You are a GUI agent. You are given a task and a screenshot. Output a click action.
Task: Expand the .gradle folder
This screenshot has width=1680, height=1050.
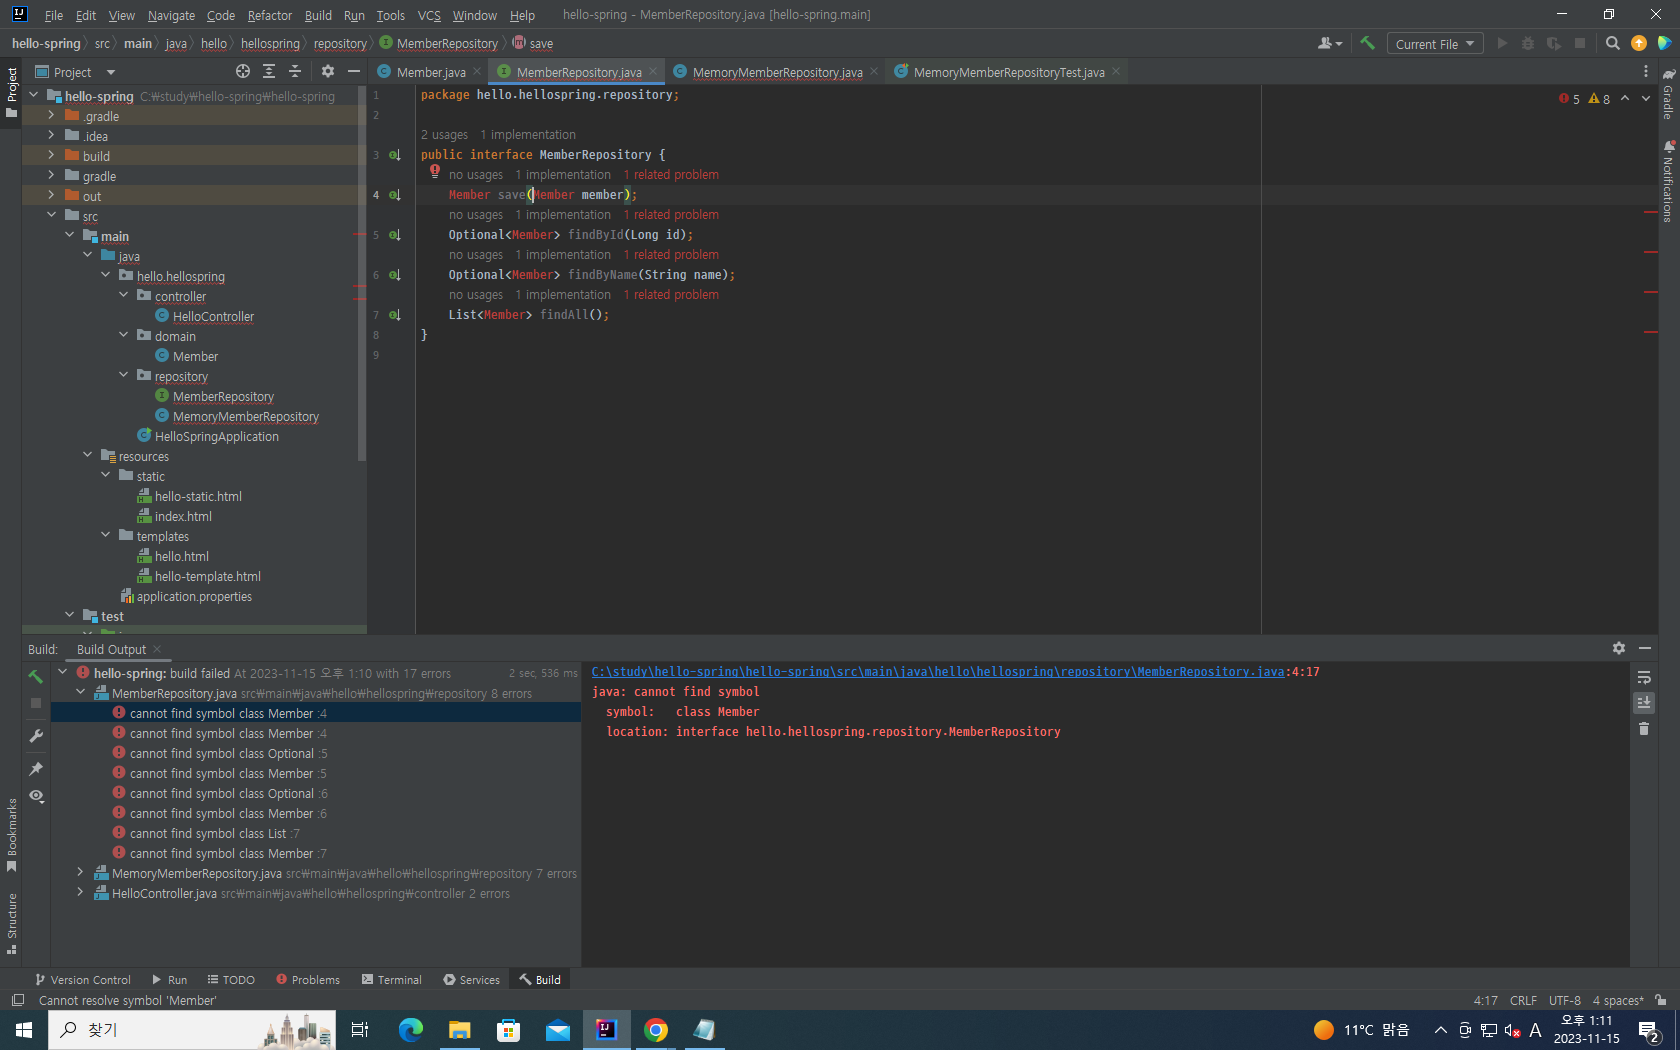pos(51,116)
